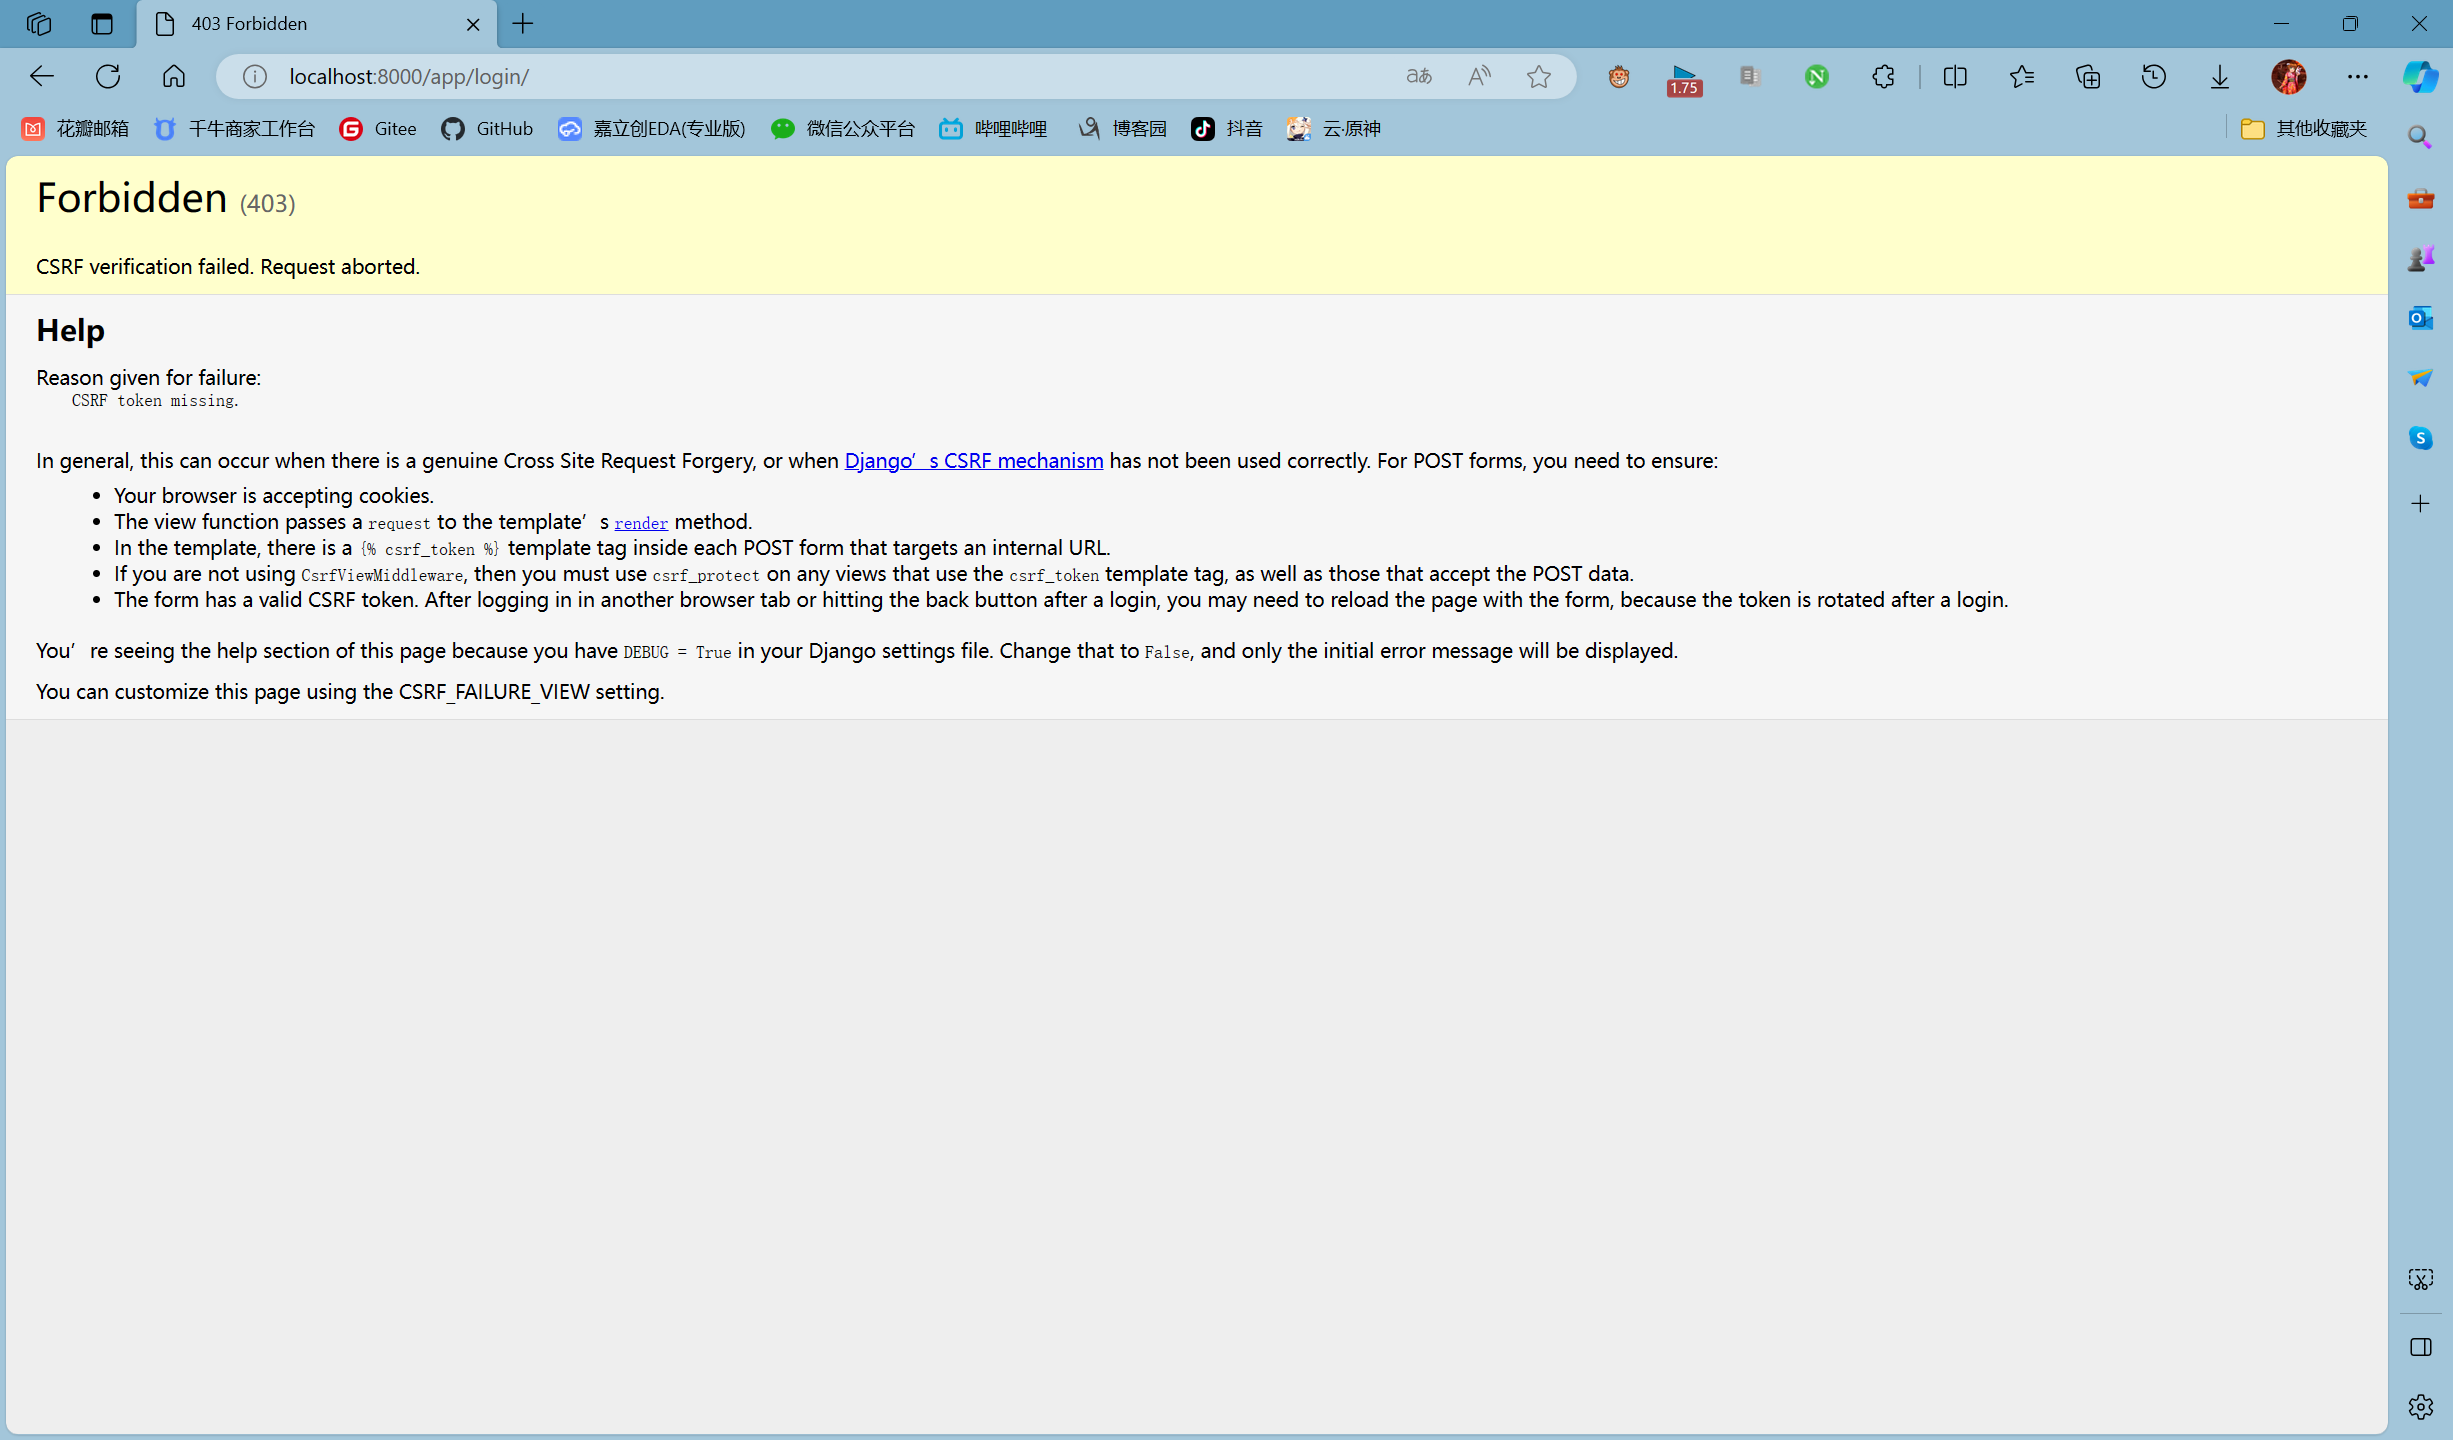Start sidebar screenshot capture tool
This screenshot has width=2453, height=1440.
pyautogui.click(x=2420, y=1279)
